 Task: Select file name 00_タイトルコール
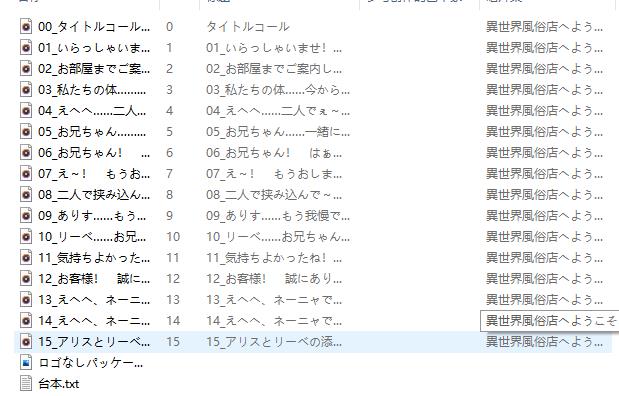(94, 26)
